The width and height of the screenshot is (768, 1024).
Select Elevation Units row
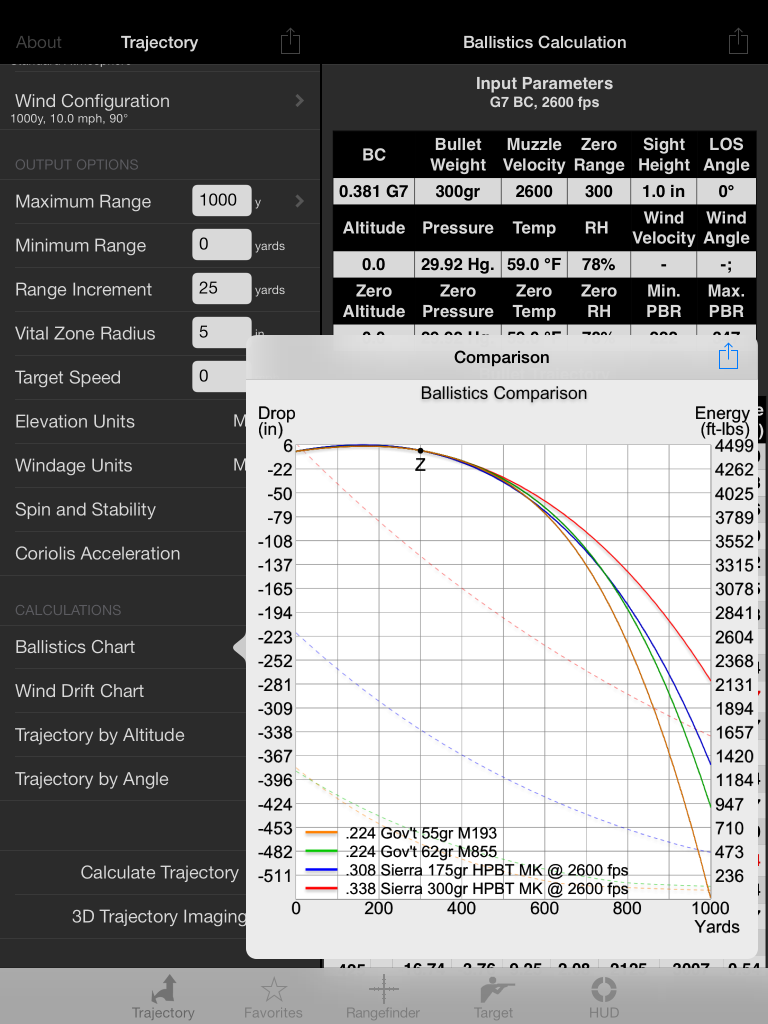(123, 421)
